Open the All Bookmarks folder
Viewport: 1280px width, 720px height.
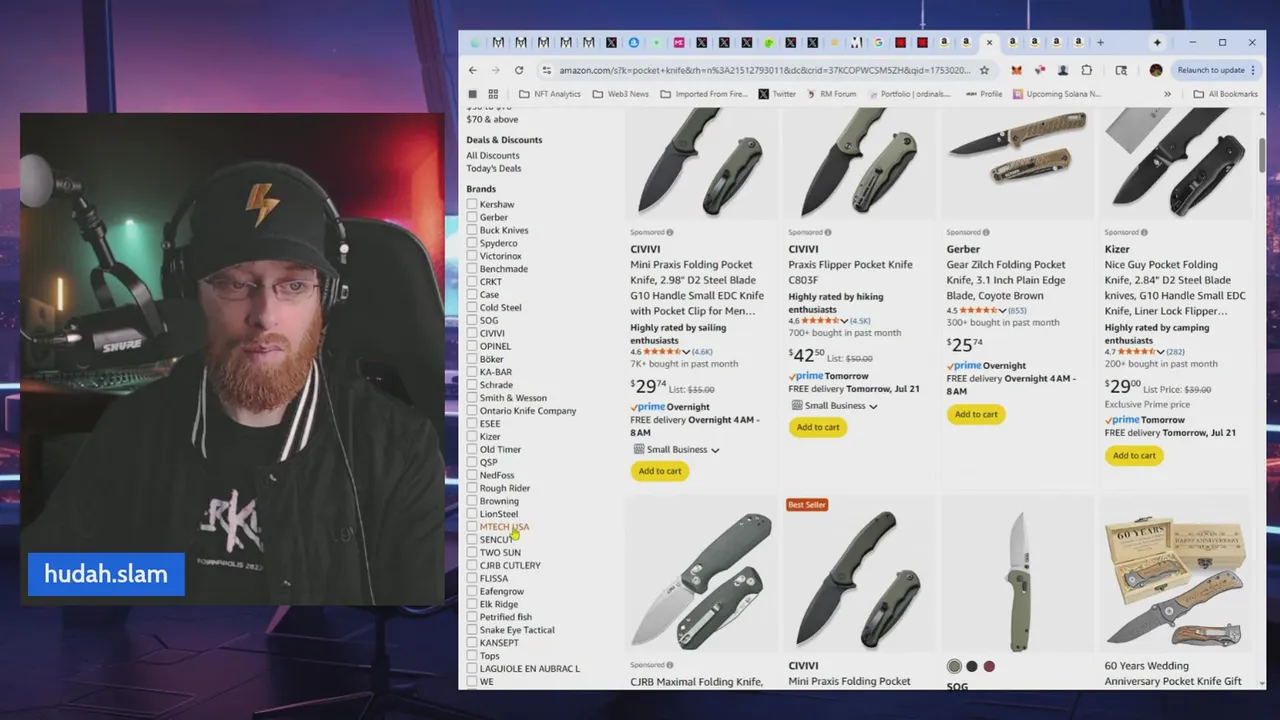pyautogui.click(x=1225, y=94)
